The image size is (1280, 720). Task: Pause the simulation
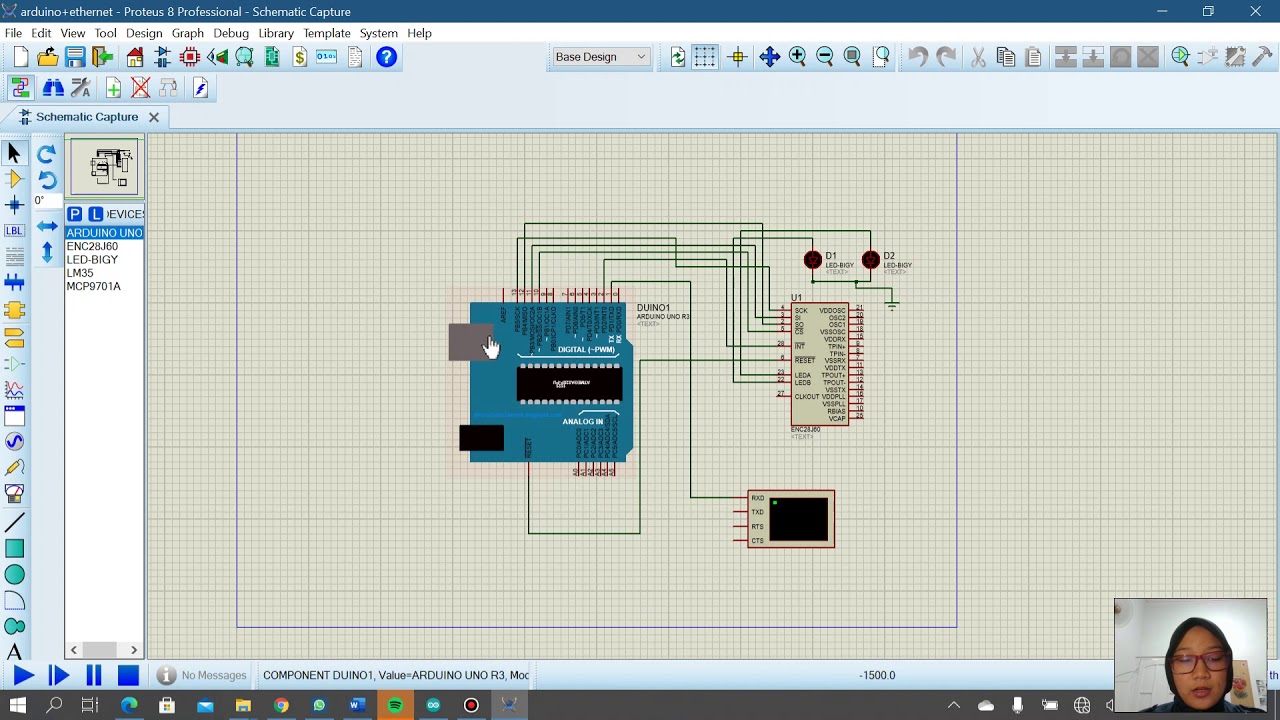click(93, 676)
